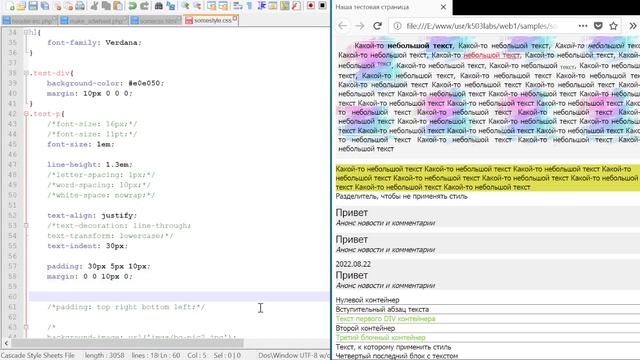The width and height of the screenshot is (640, 360).
Task: Click the 'text-align: justify;' line
Action: click(92, 216)
